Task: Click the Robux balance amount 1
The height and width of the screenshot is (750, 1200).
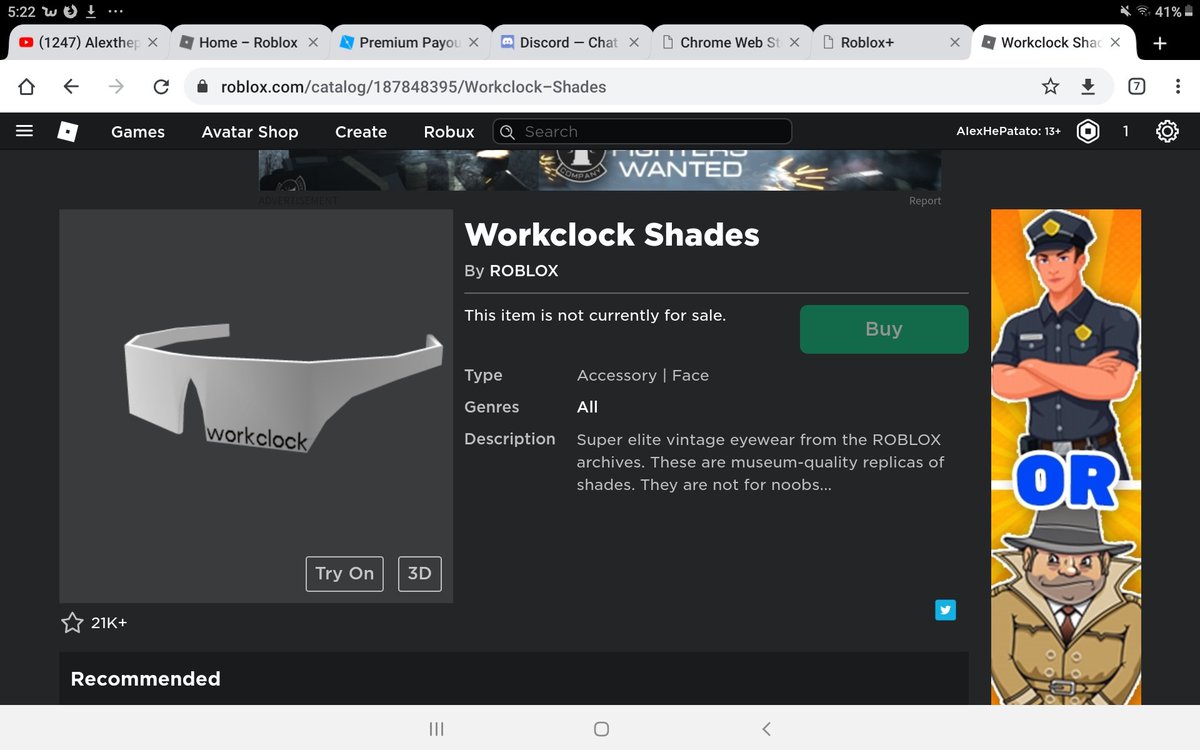Action: click(1125, 131)
